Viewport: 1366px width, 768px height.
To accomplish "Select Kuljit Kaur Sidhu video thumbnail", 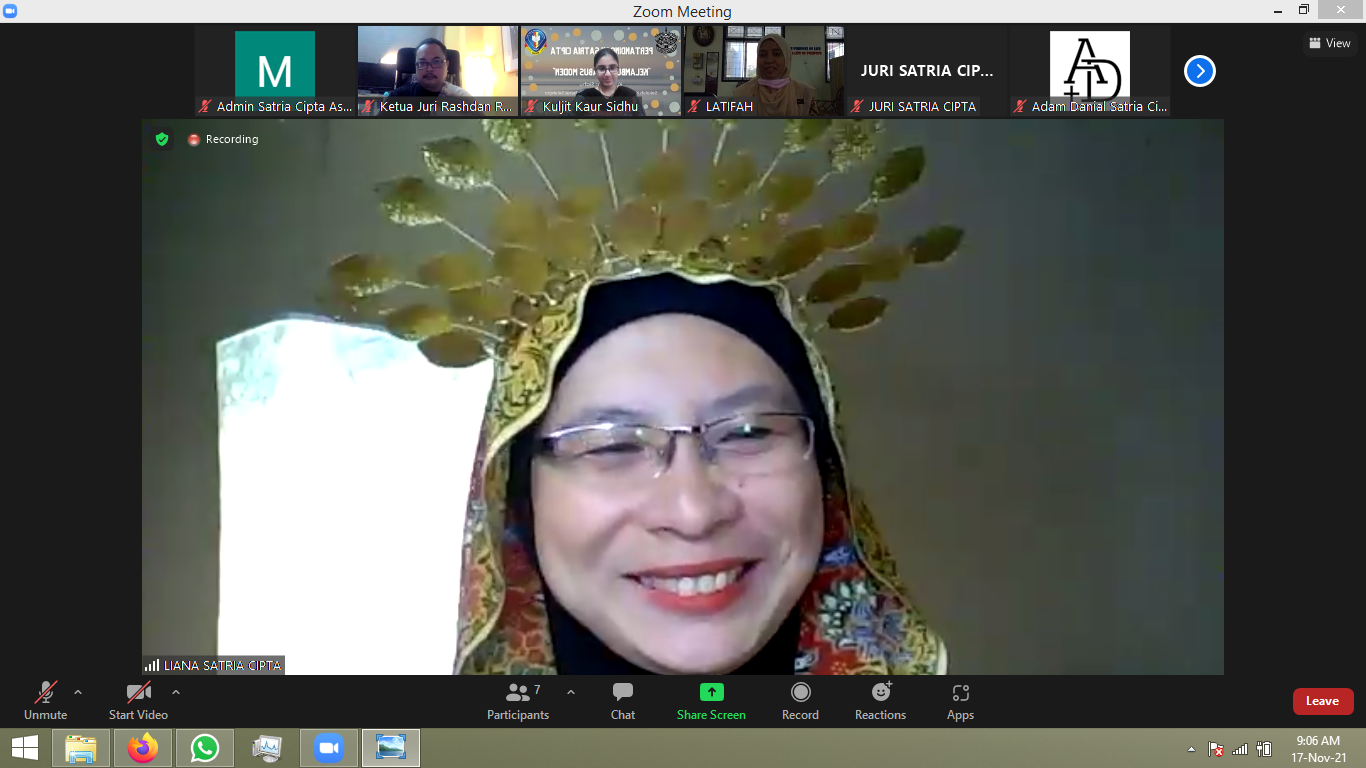I will (600, 70).
